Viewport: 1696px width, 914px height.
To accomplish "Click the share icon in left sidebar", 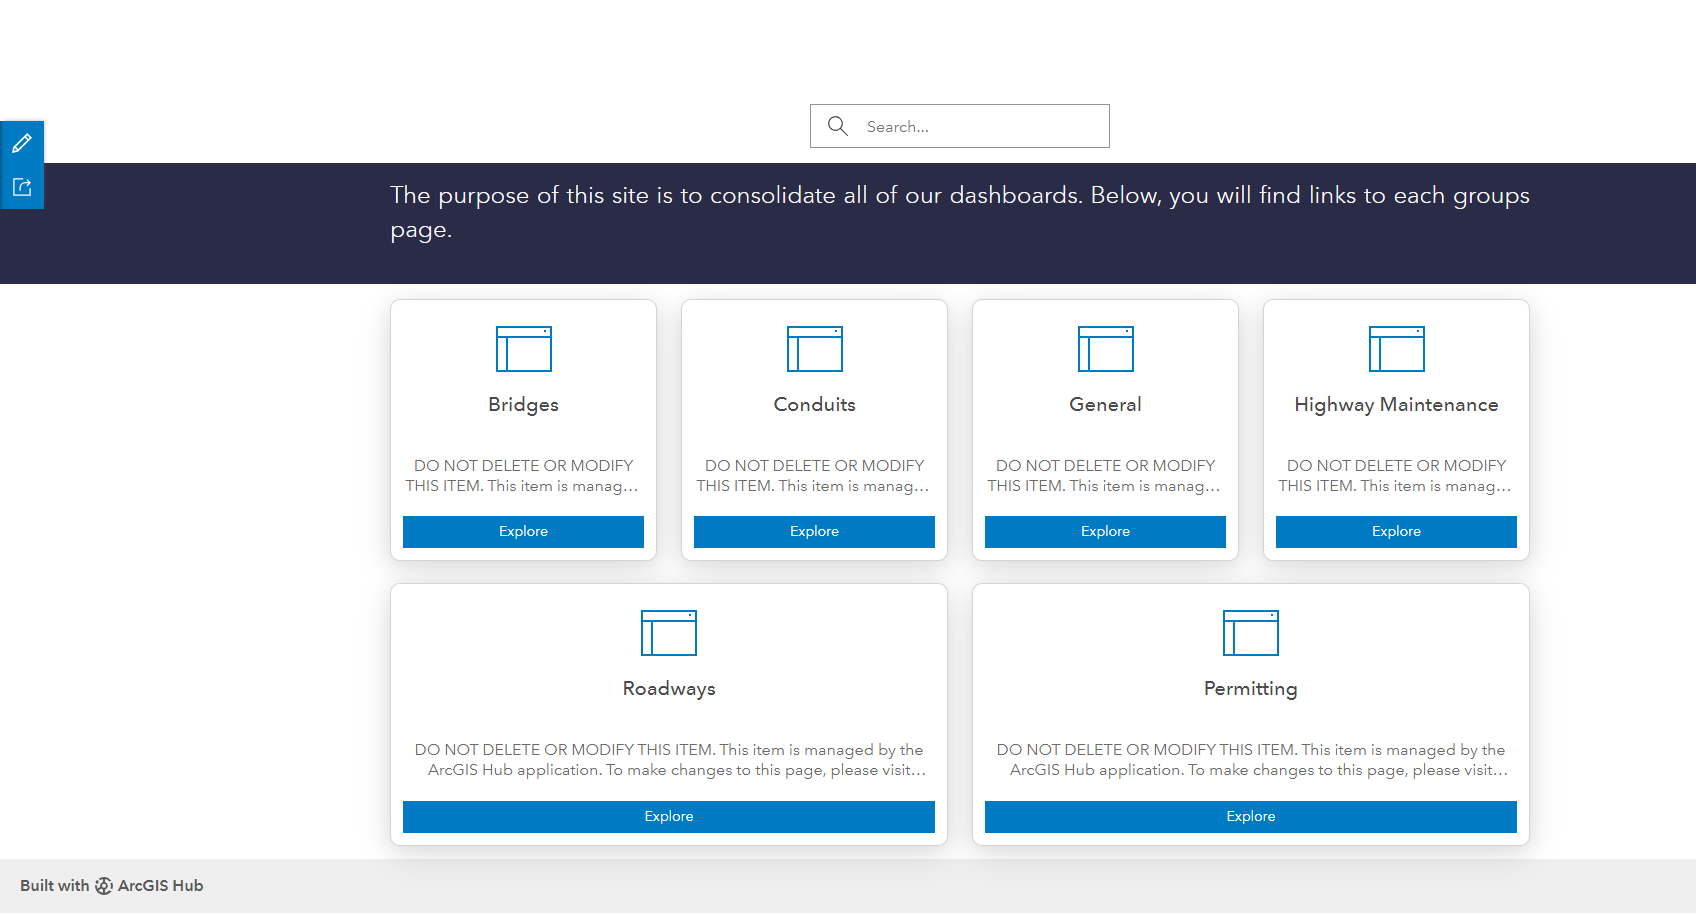I will pos(22,186).
